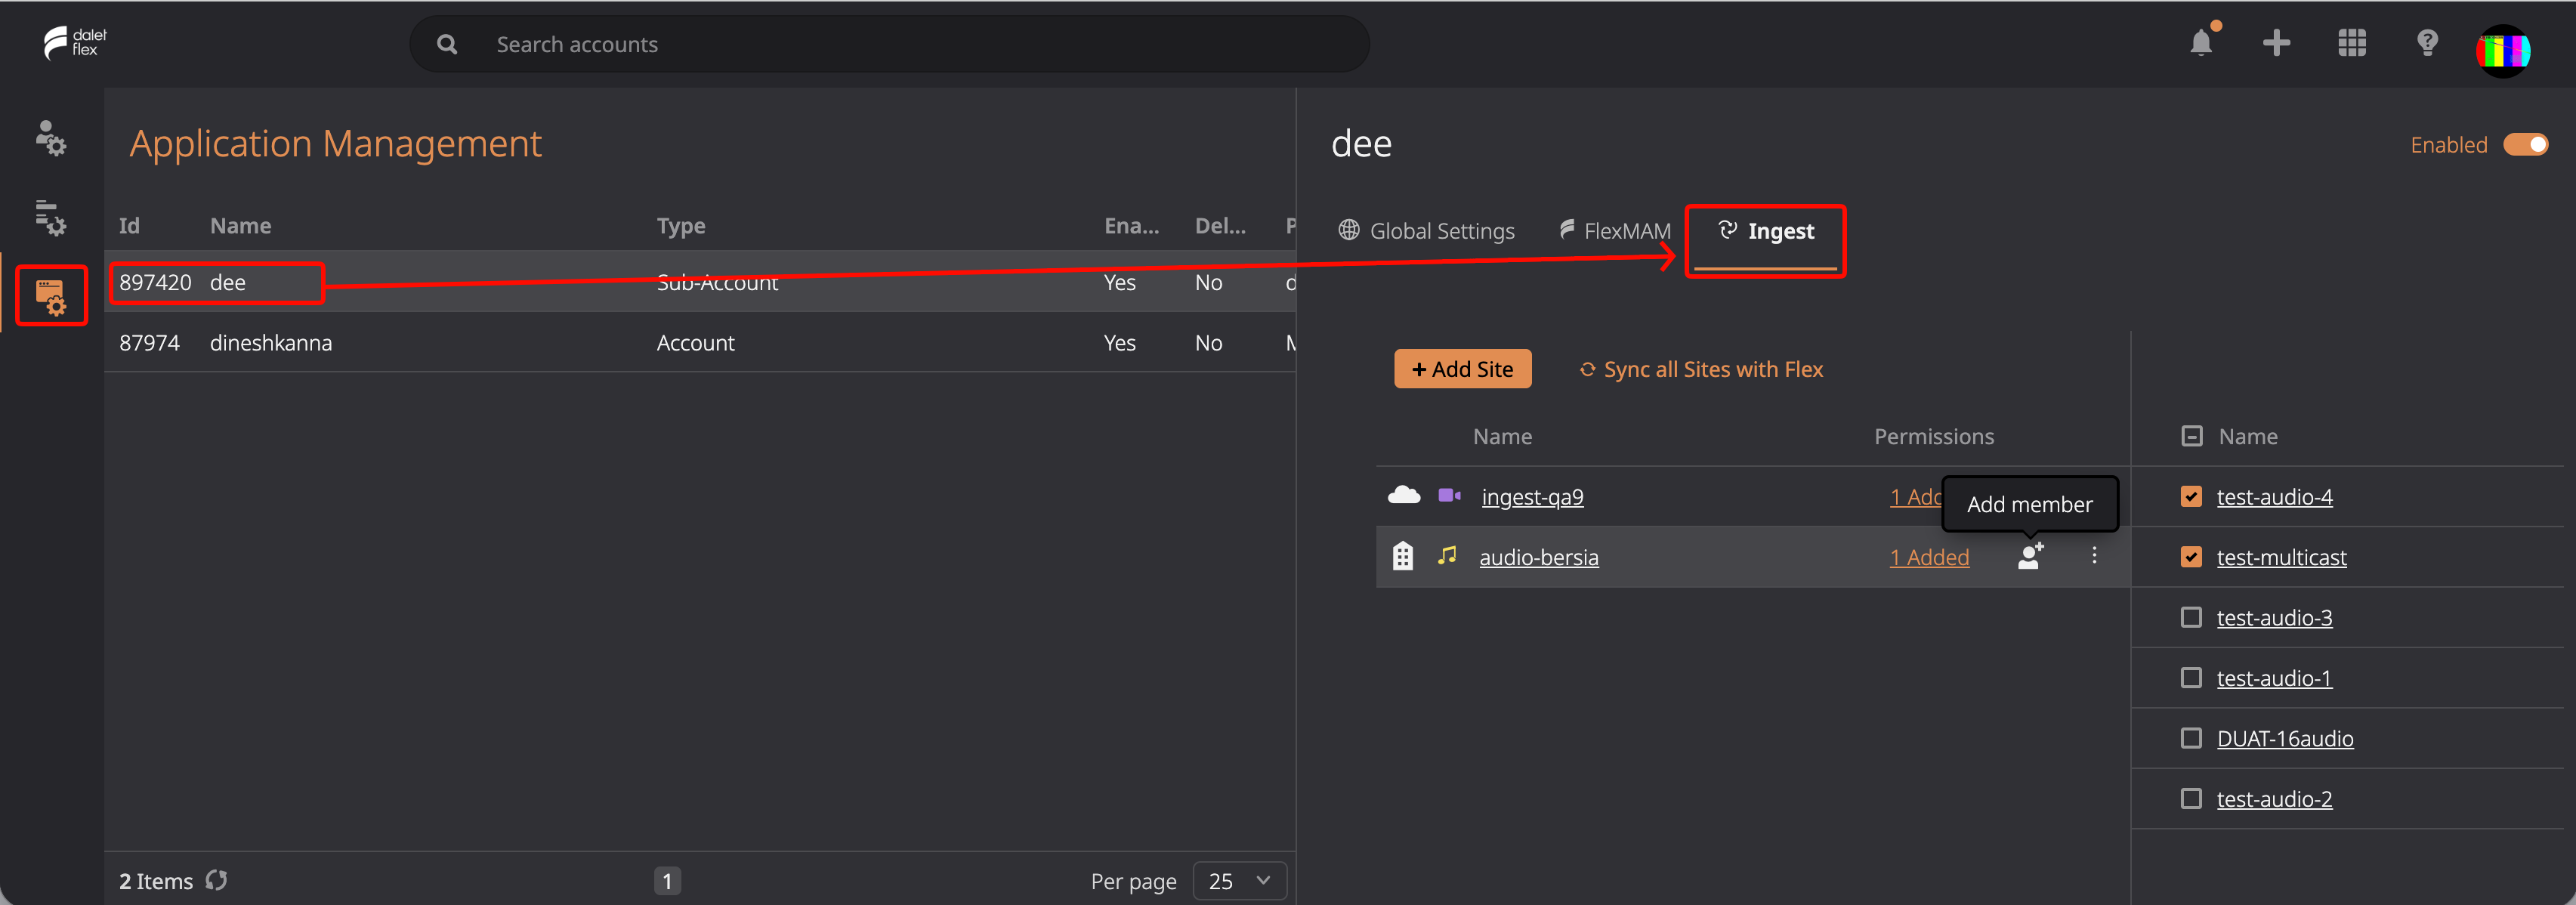Open the Application Management sidebar icon
The height and width of the screenshot is (905, 2576).
click(50, 297)
